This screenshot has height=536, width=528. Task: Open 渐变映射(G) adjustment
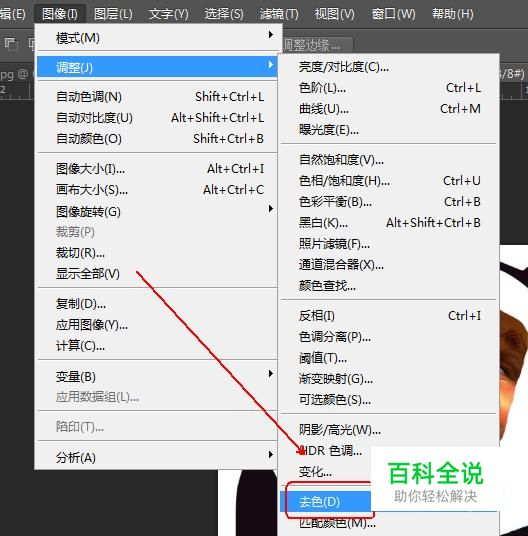point(388,379)
